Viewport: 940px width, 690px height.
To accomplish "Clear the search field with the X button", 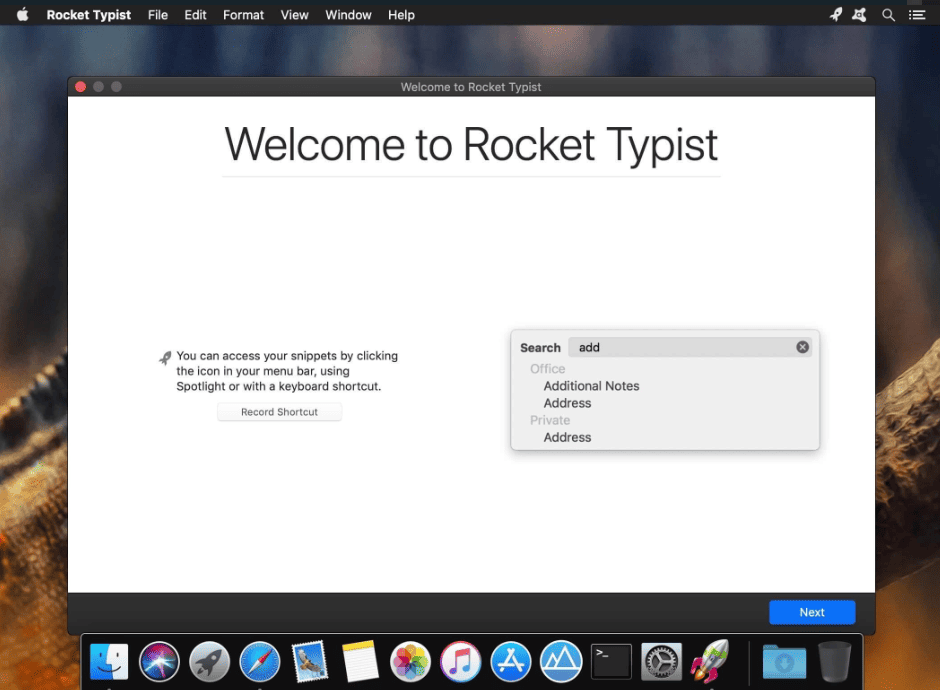I will (802, 347).
